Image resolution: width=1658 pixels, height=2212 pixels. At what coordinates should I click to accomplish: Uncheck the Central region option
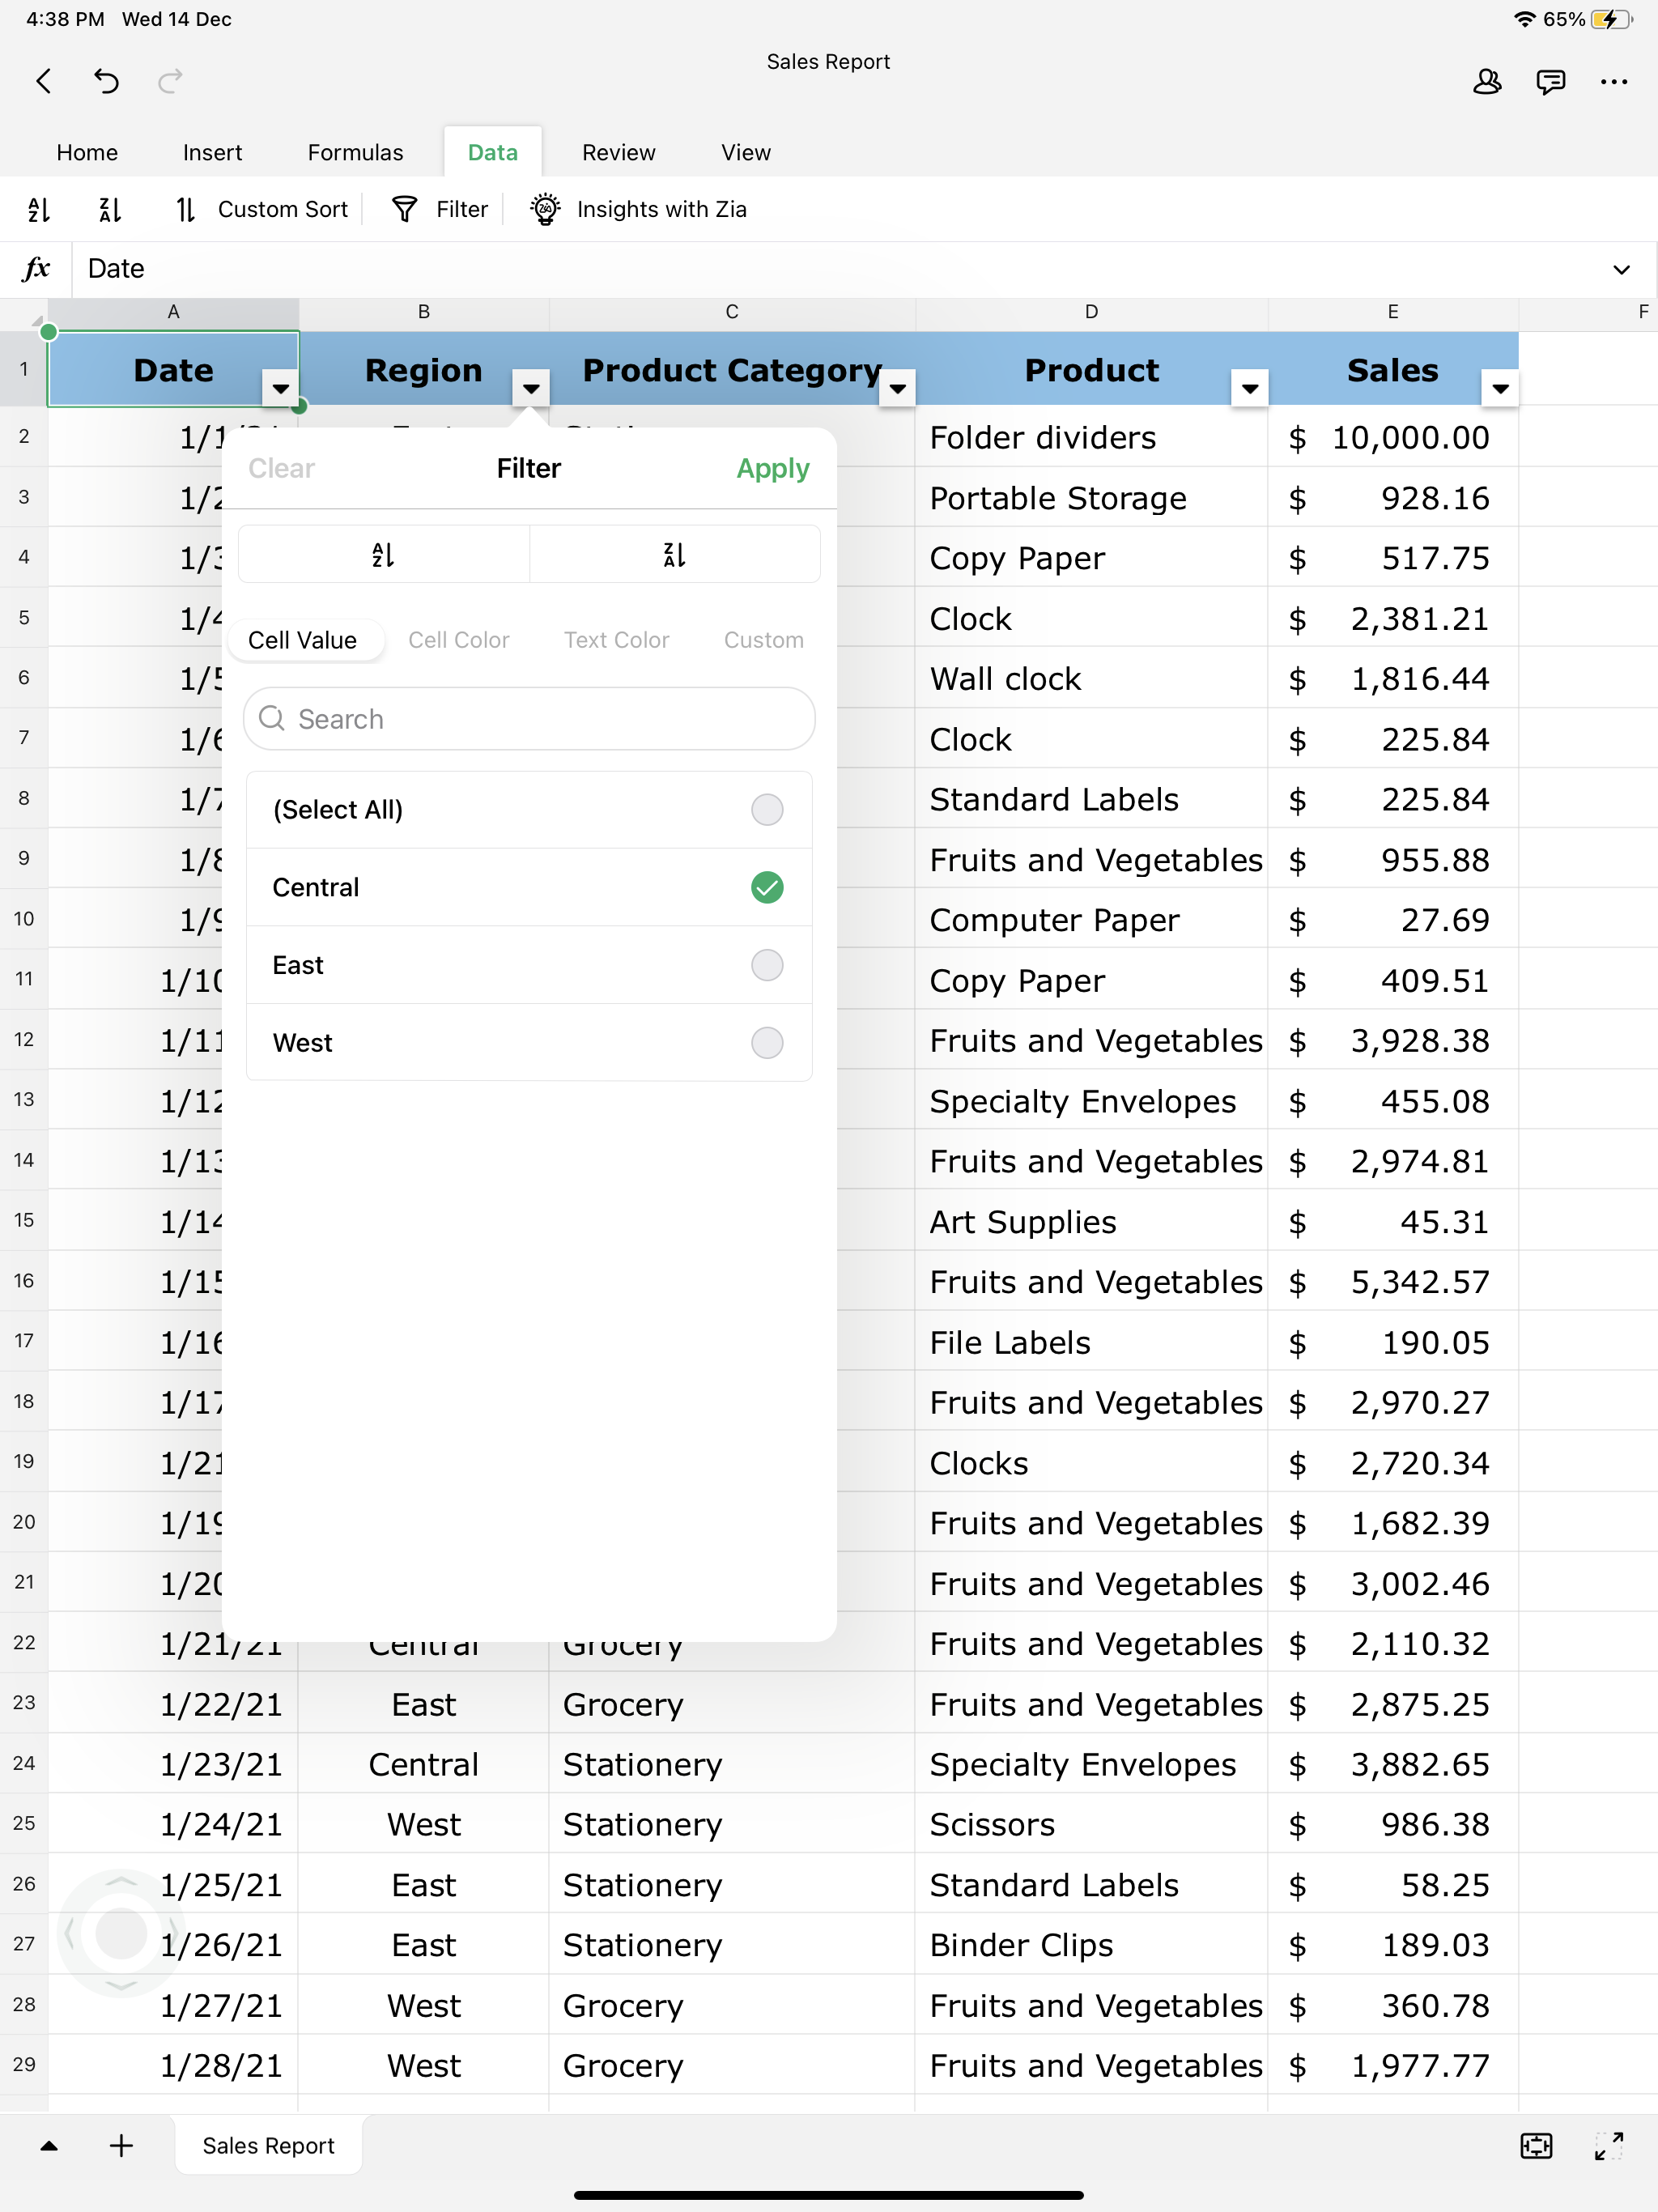(766, 887)
